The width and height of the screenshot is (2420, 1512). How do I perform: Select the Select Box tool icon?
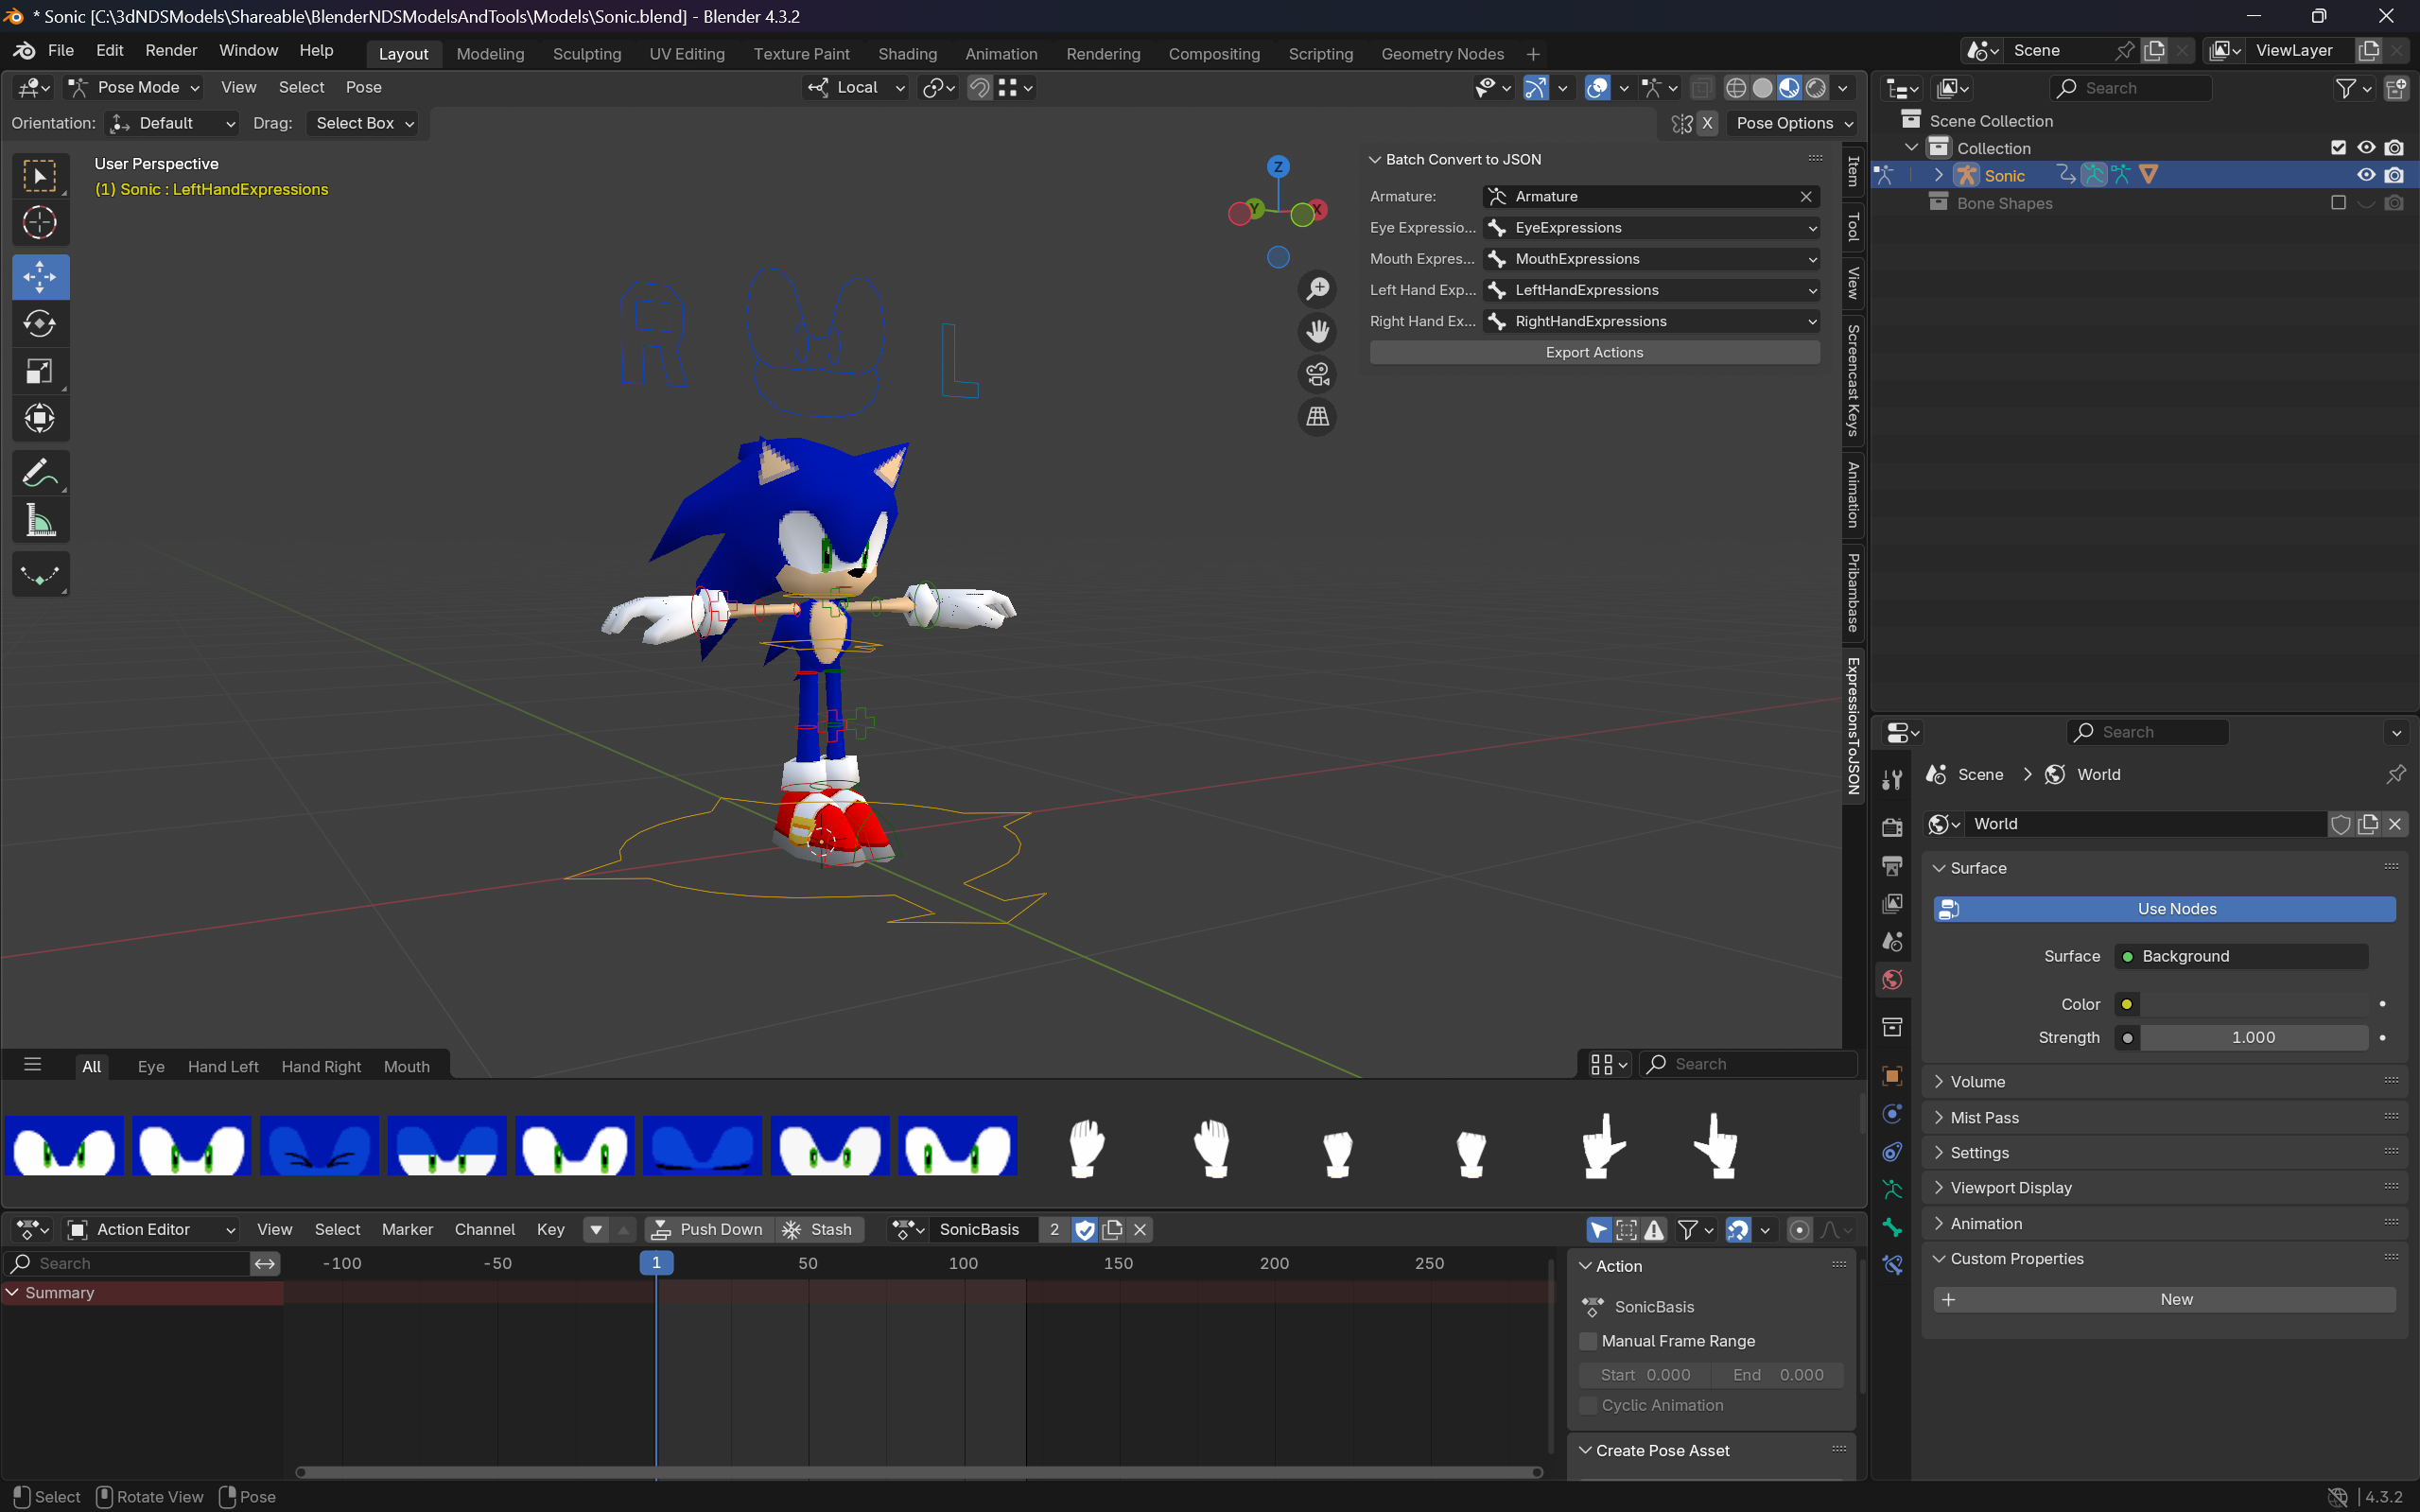pos(40,176)
